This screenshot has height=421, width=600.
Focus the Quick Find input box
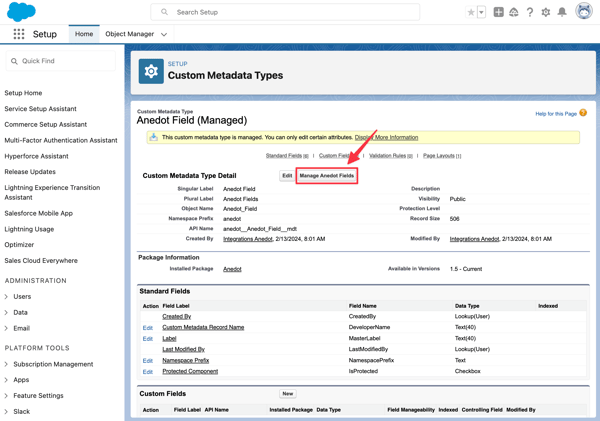coord(60,61)
